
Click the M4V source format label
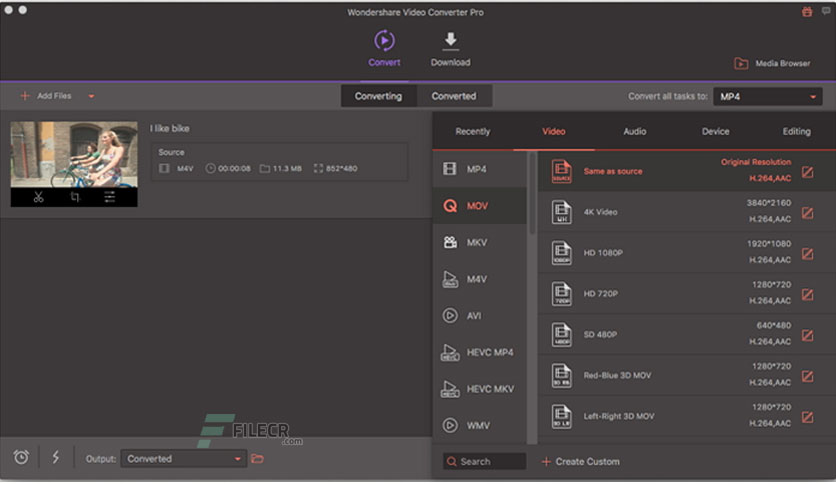click(185, 168)
